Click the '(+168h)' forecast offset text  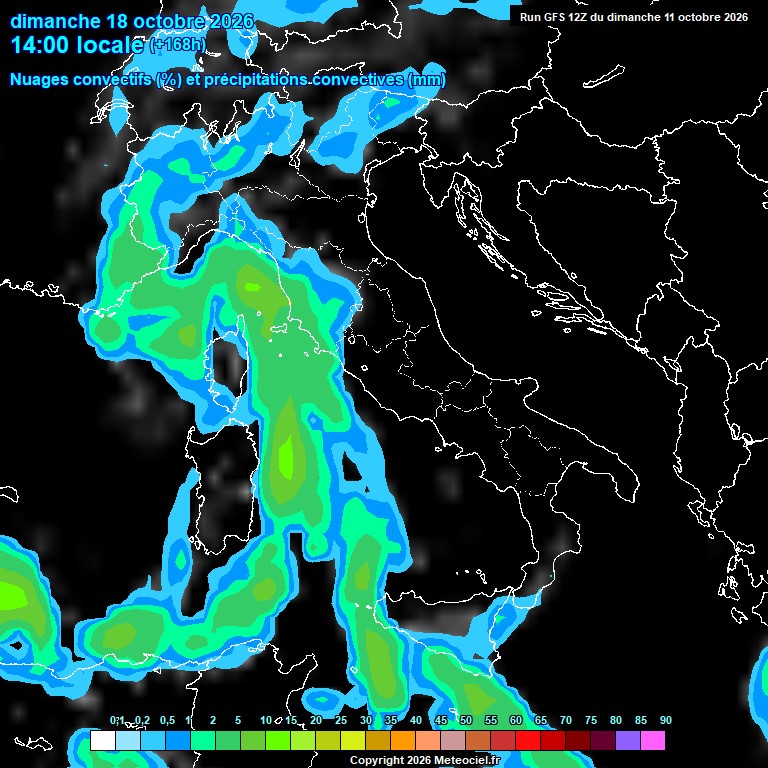177,45
